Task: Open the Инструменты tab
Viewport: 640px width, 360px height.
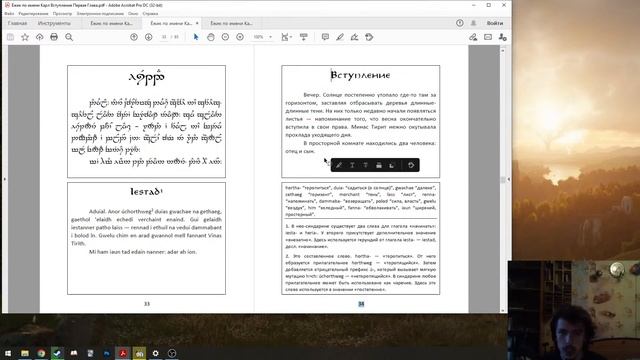Action: click(x=54, y=23)
